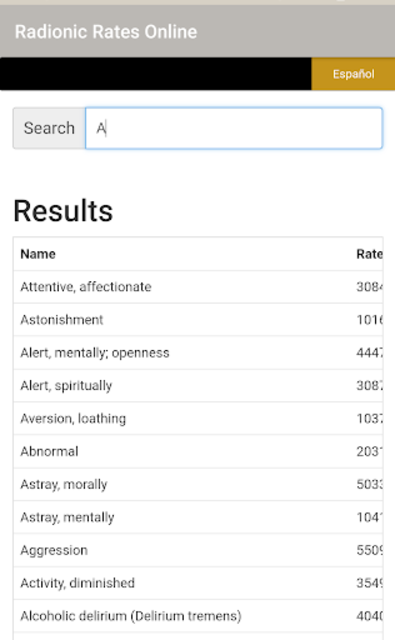This screenshot has width=395, height=640.
Task: Switch language with the Español button
Action: point(353,74)
